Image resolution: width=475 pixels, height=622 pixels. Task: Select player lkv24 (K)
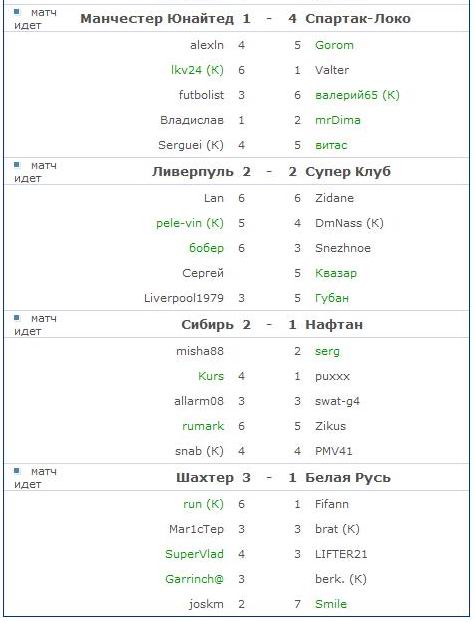pos(197,70)
